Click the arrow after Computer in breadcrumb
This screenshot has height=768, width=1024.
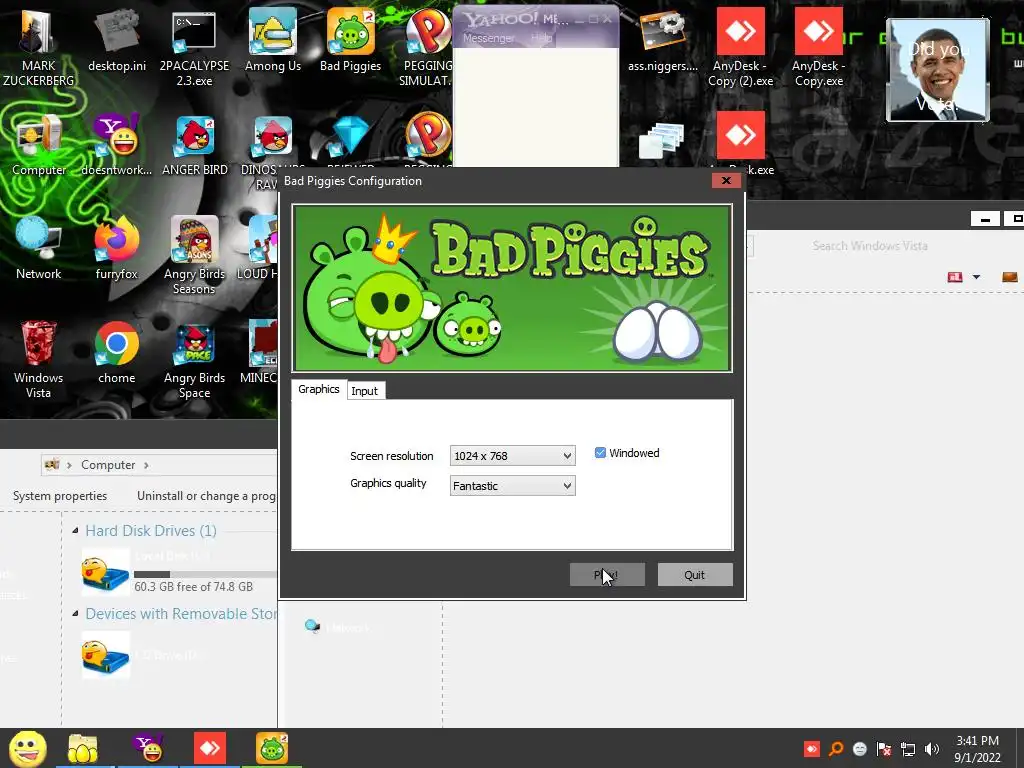[x=146, y=465]
